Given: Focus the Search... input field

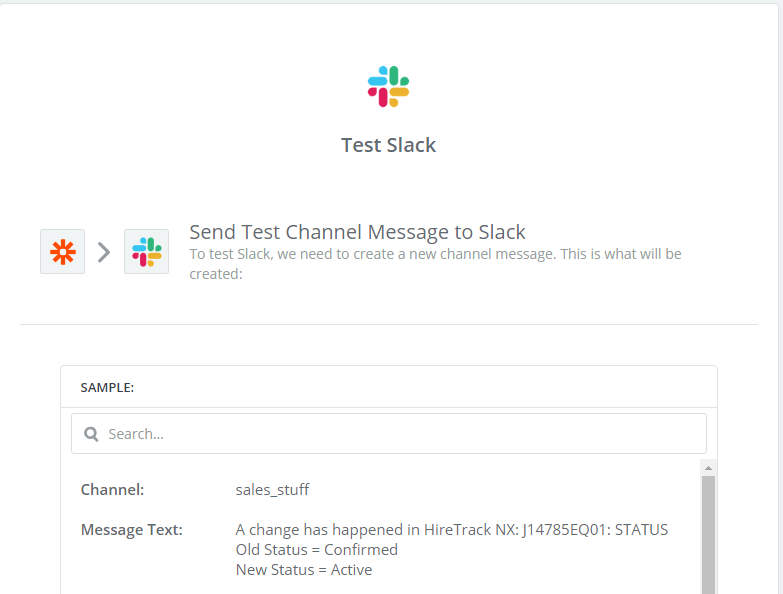Looking at the screenshot, I should coord(389,433).
